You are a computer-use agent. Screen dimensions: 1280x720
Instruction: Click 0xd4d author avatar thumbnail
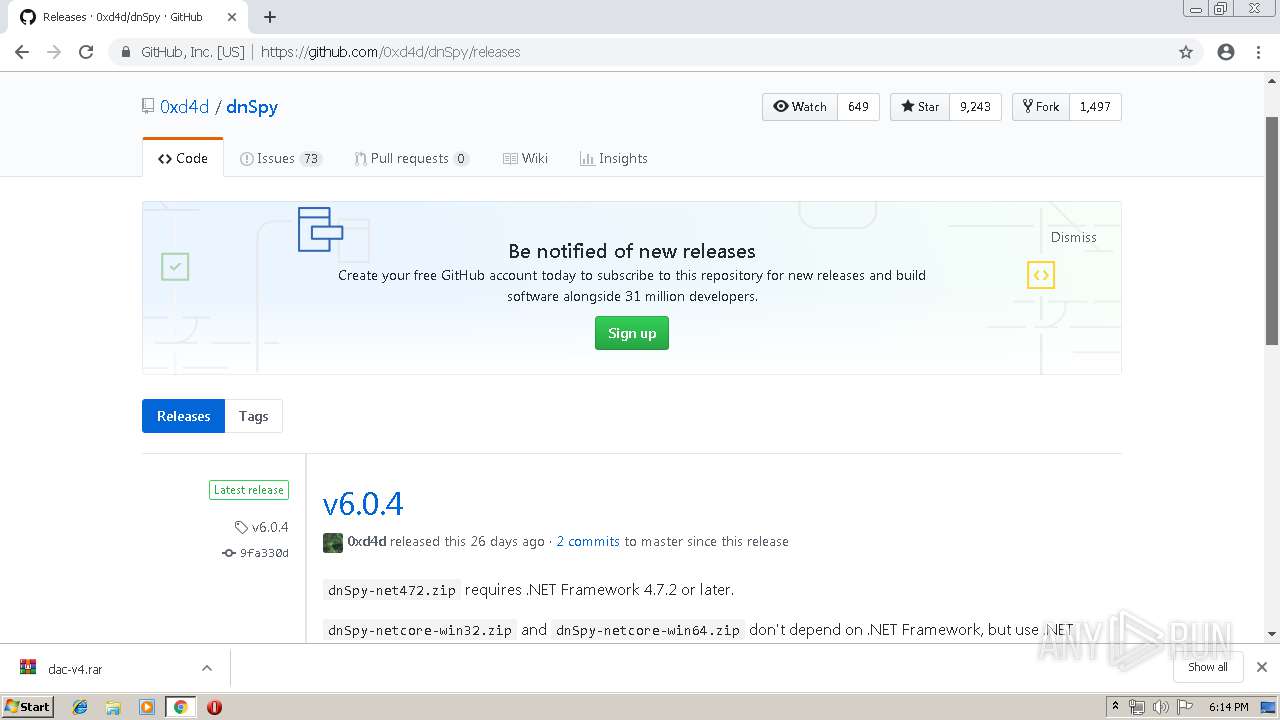pyautogui.click(x=333, y=542)
